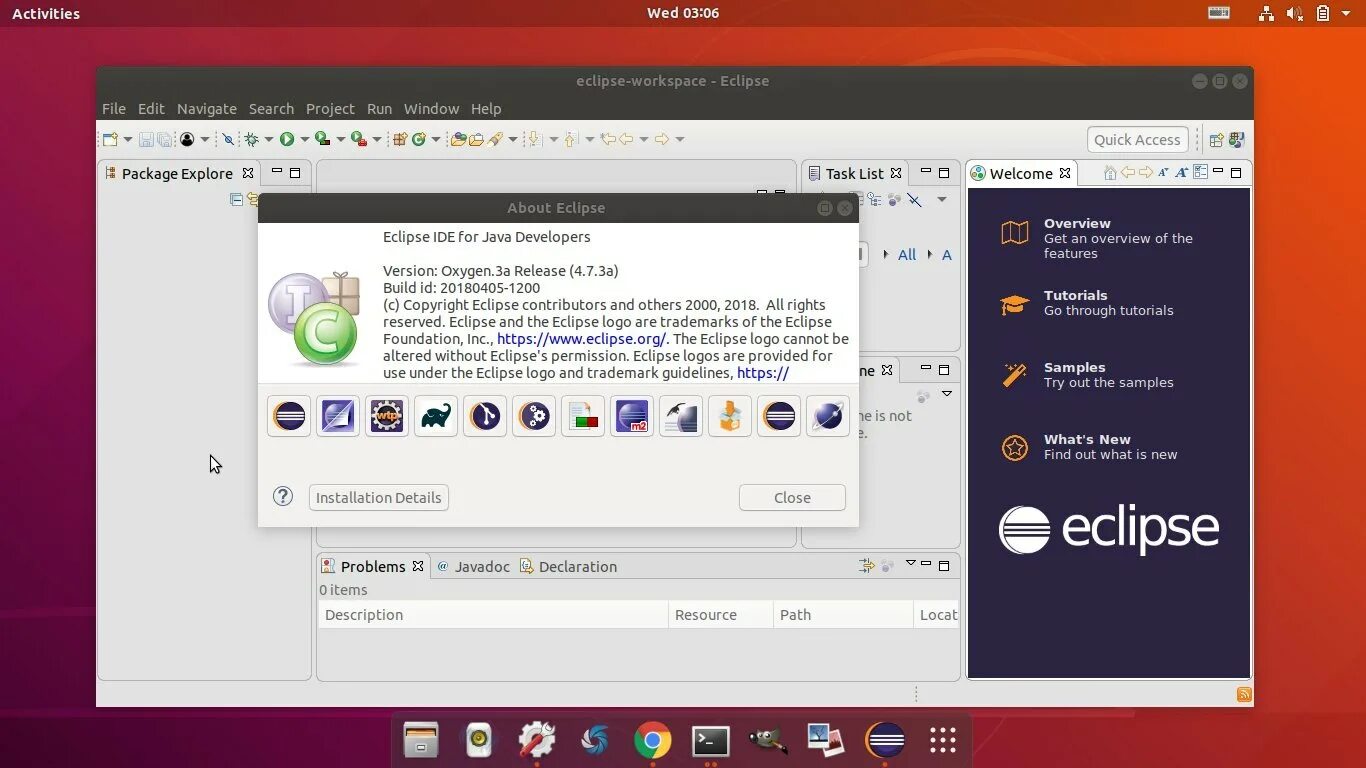The image size is (1366, 768).
Task: Click Magnify font size icon in Welcome
Action: pos(1182,172)
